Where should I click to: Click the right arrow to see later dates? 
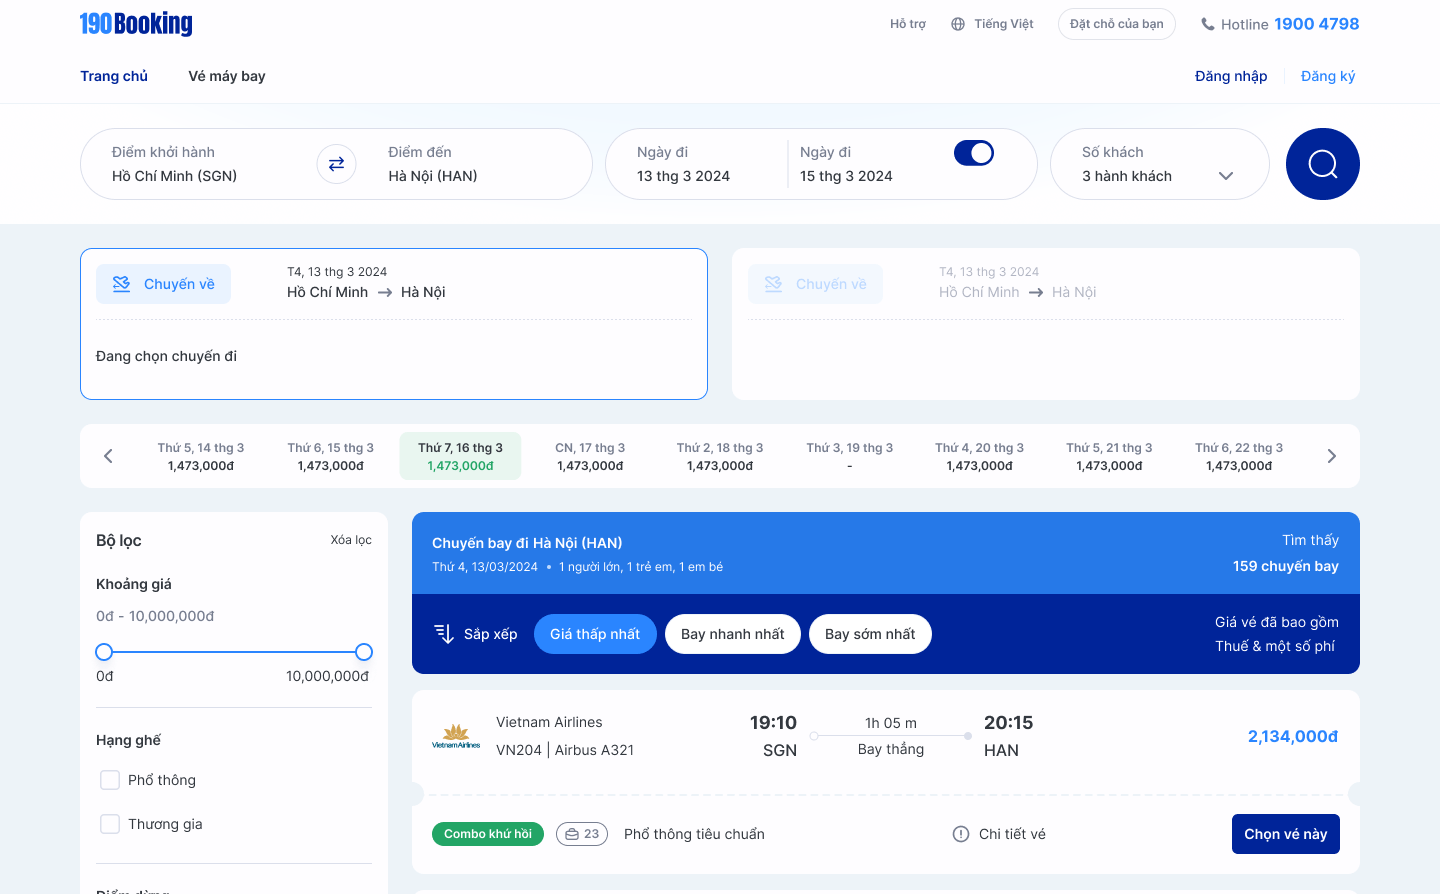(x=1331, y=455)
